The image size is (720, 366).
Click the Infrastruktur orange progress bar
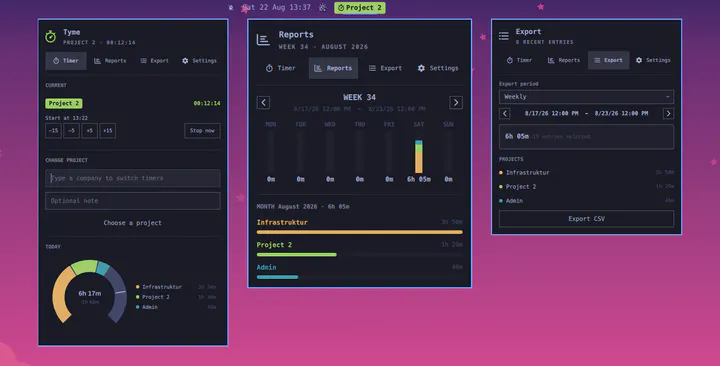360,232
